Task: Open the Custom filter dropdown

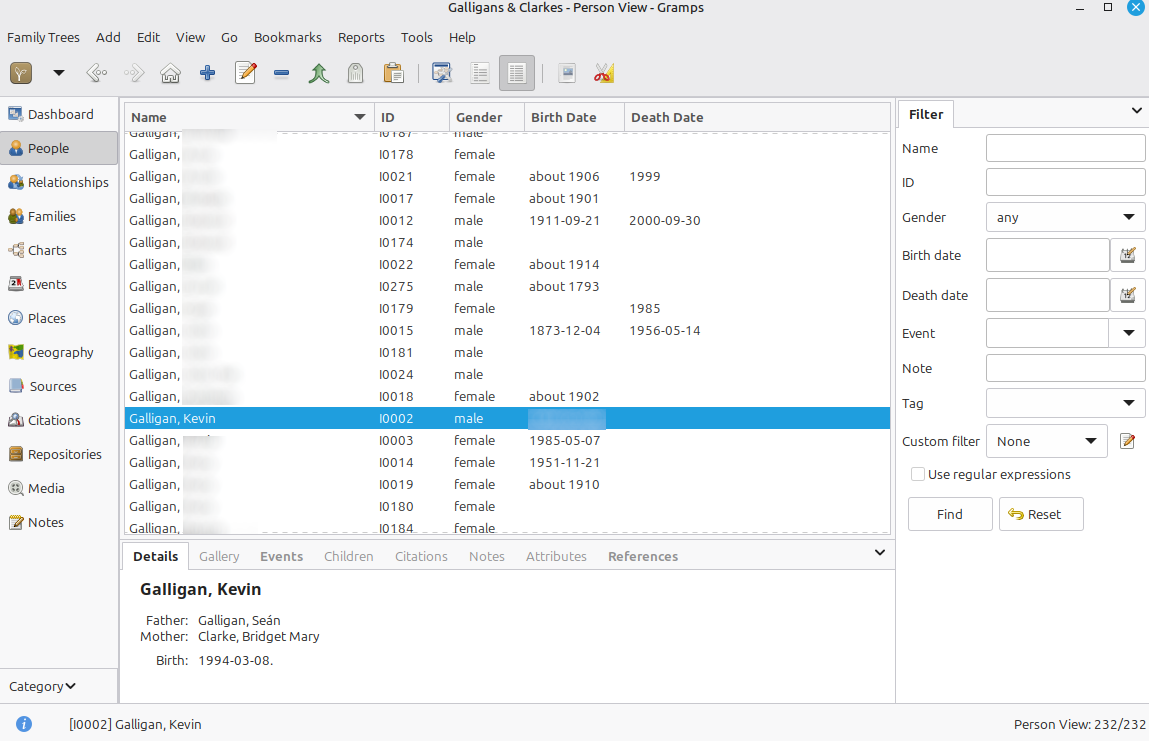Action: pyautogui.click(x=1046, y=441)
